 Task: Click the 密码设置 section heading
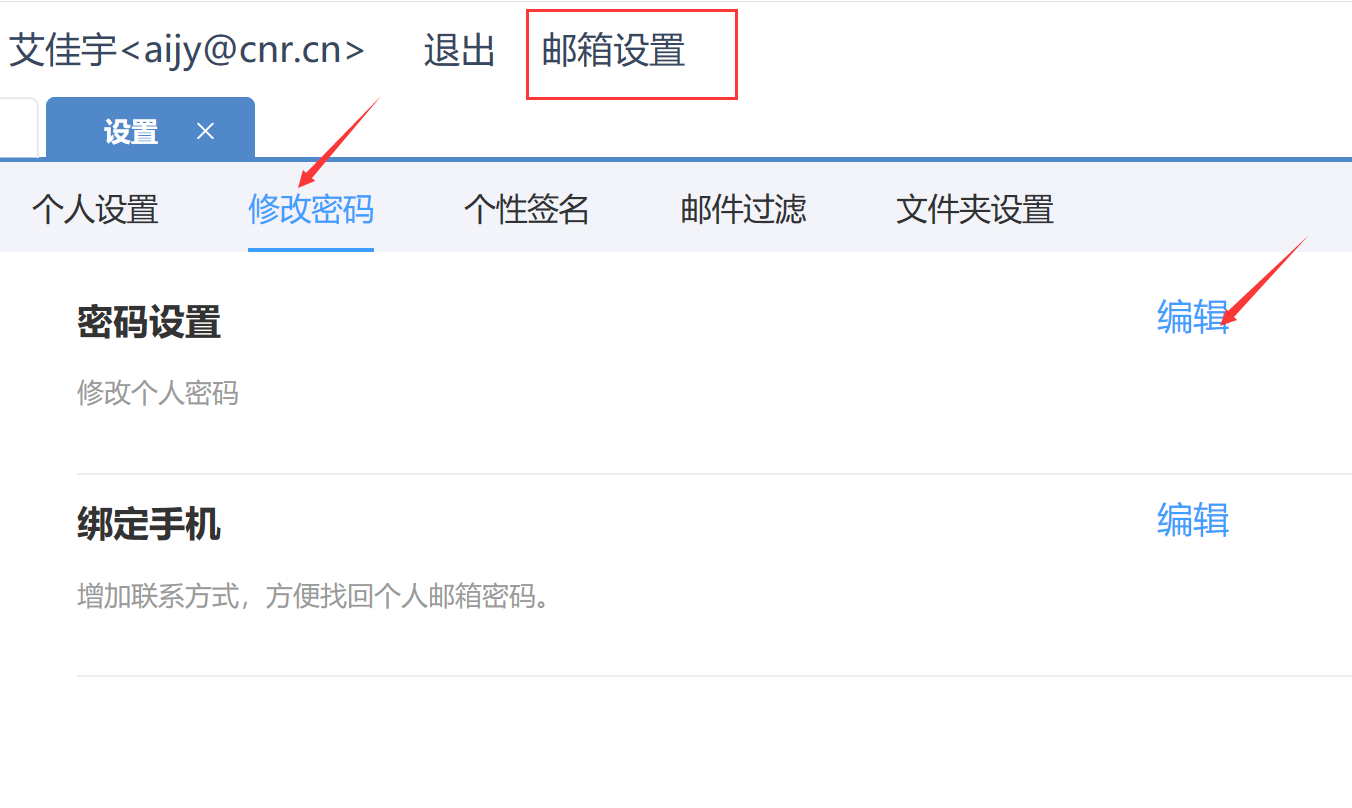[149, 323]
